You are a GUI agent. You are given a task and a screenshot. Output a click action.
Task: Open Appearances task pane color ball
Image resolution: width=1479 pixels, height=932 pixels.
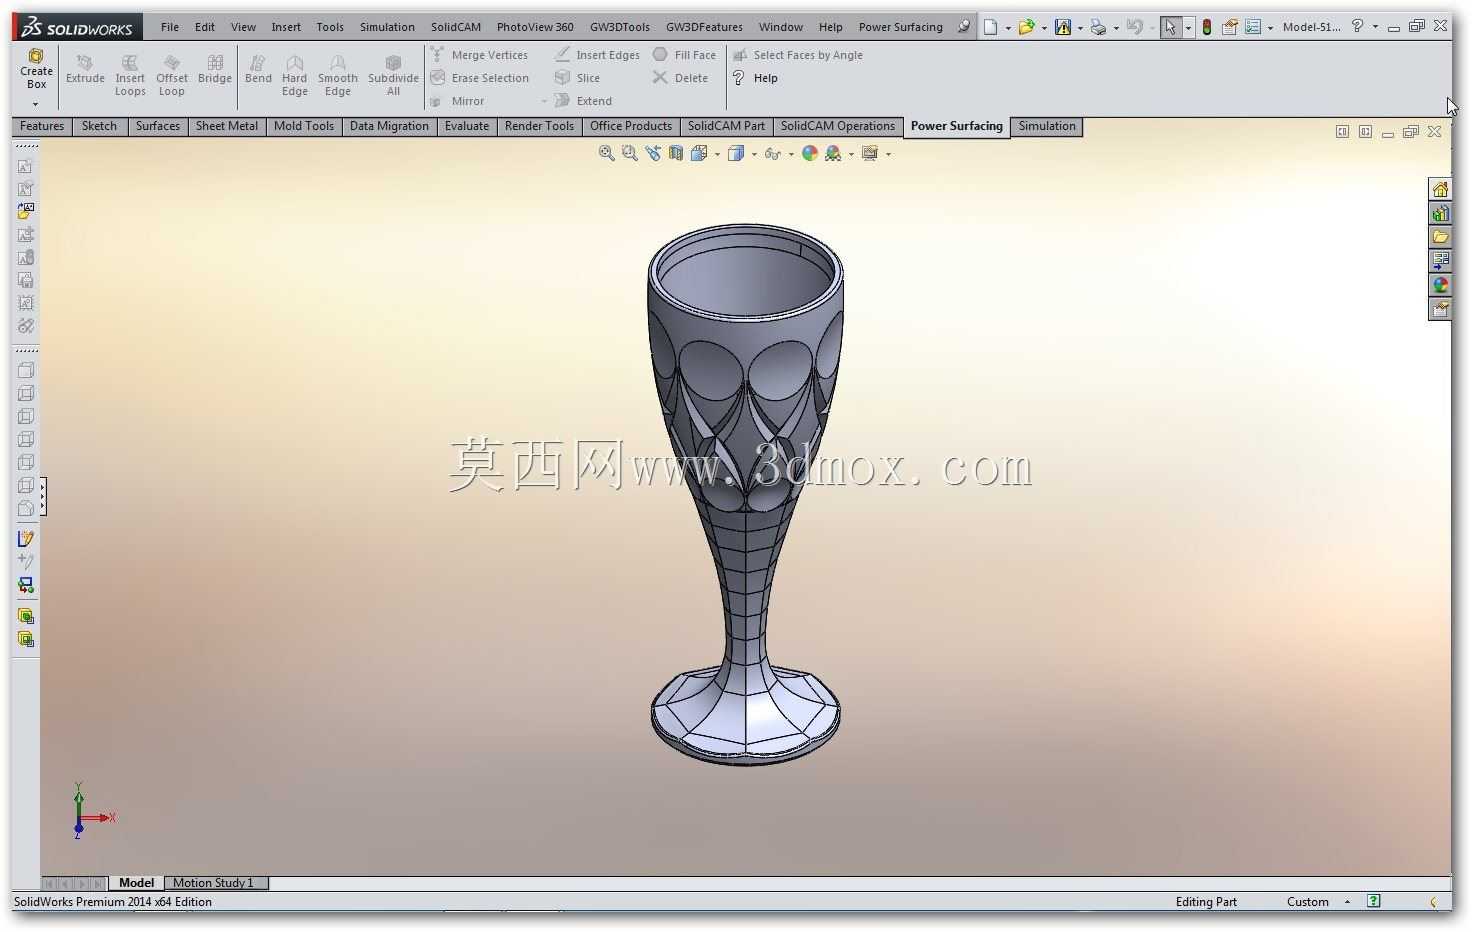(1440, 285)
